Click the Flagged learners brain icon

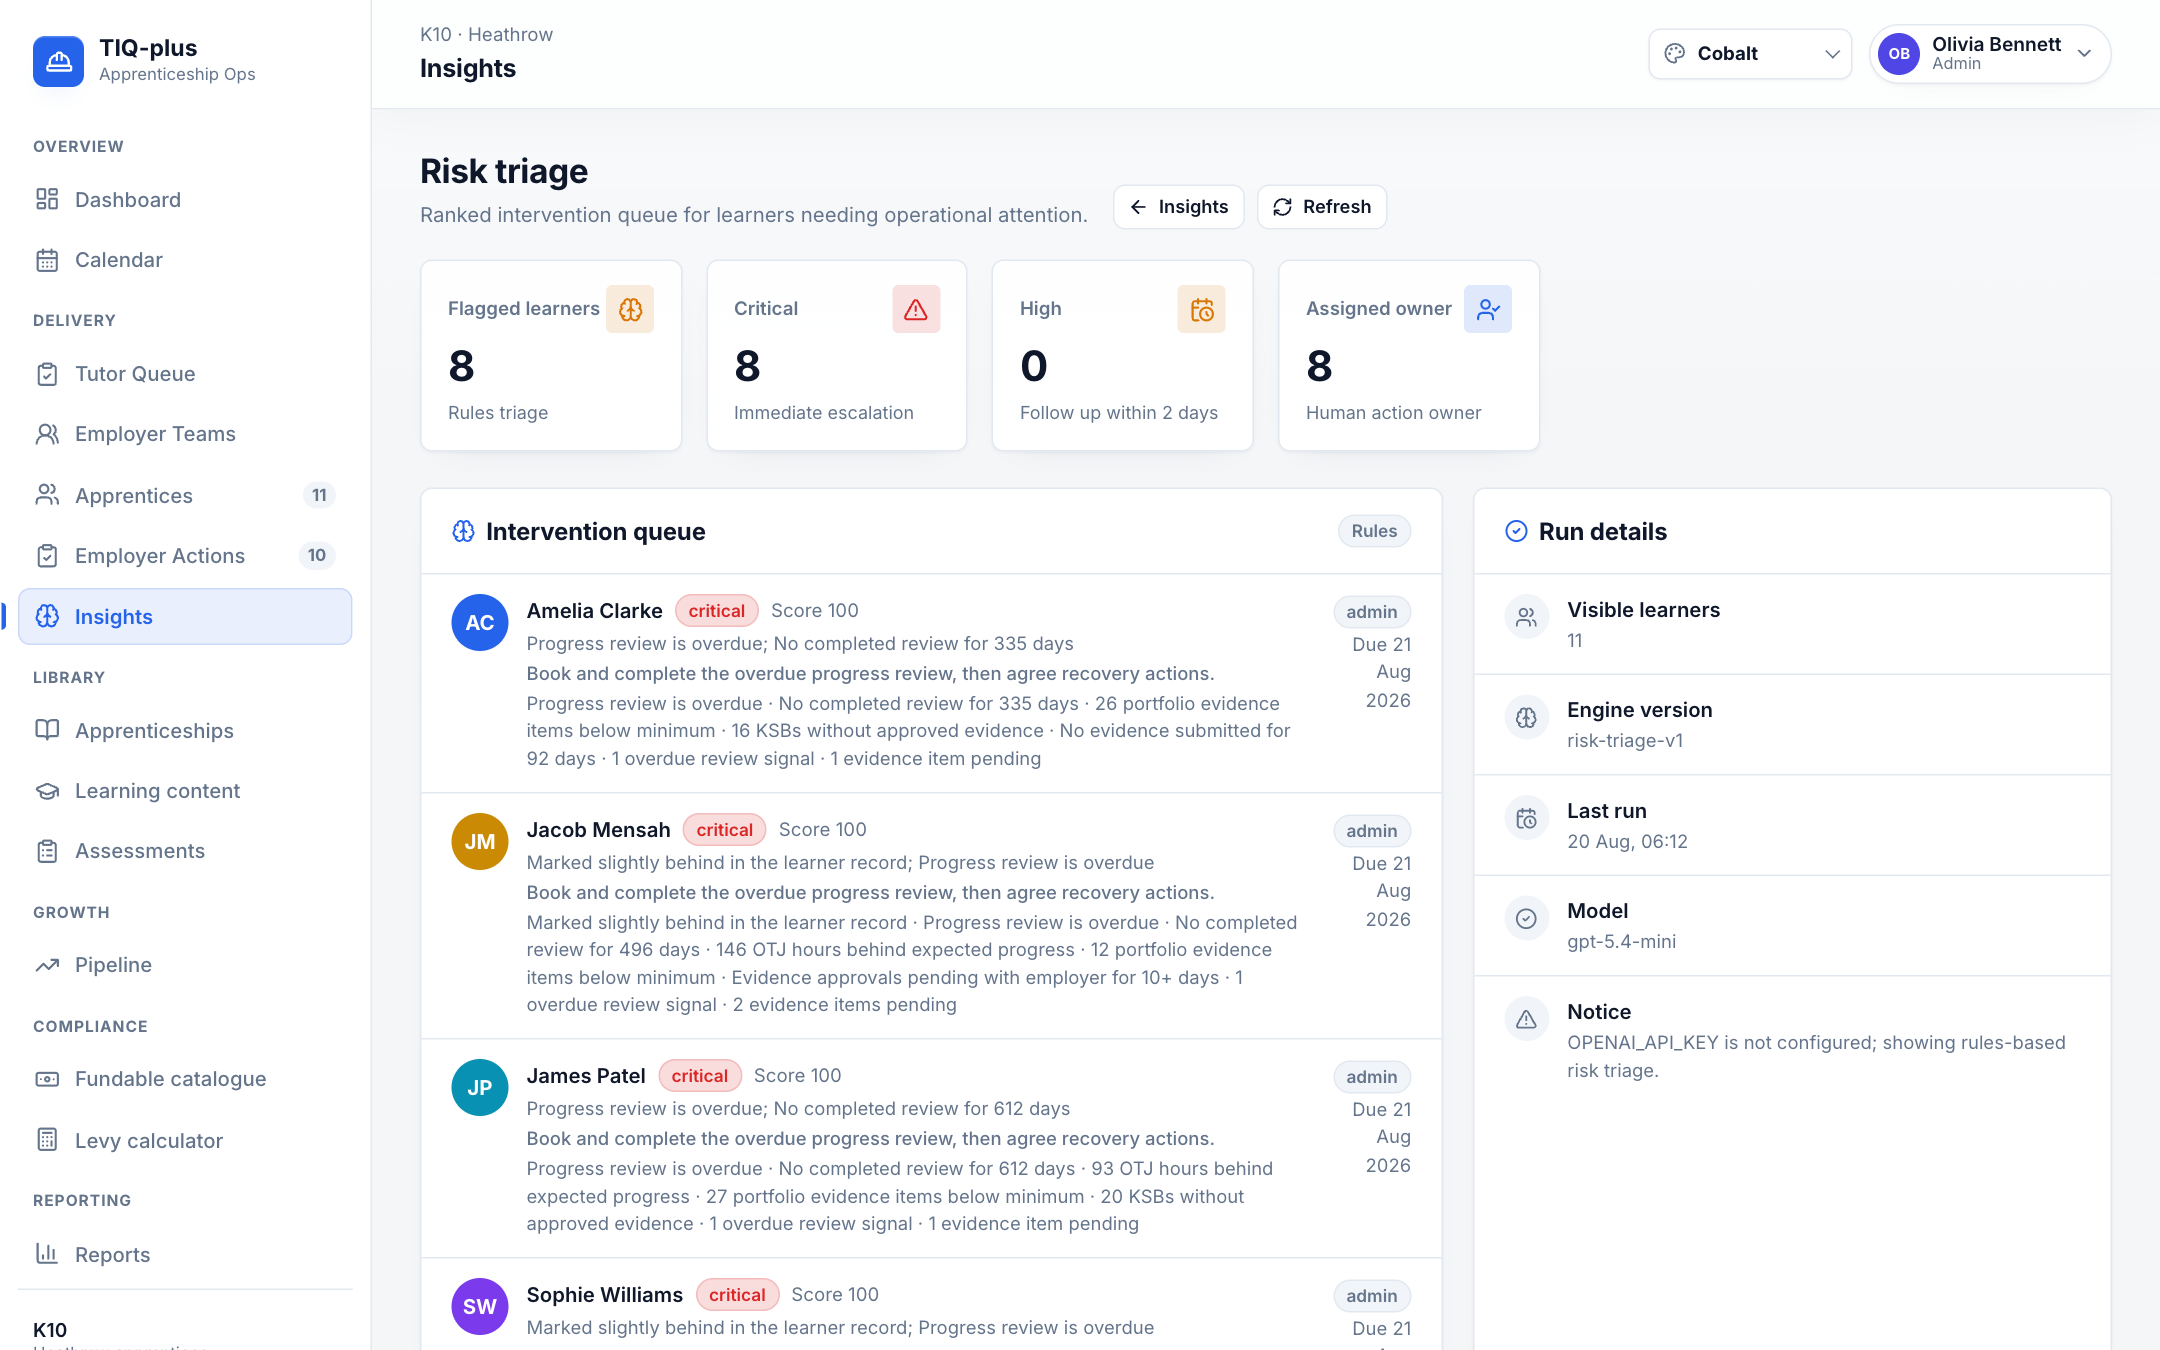click(630, 309)
